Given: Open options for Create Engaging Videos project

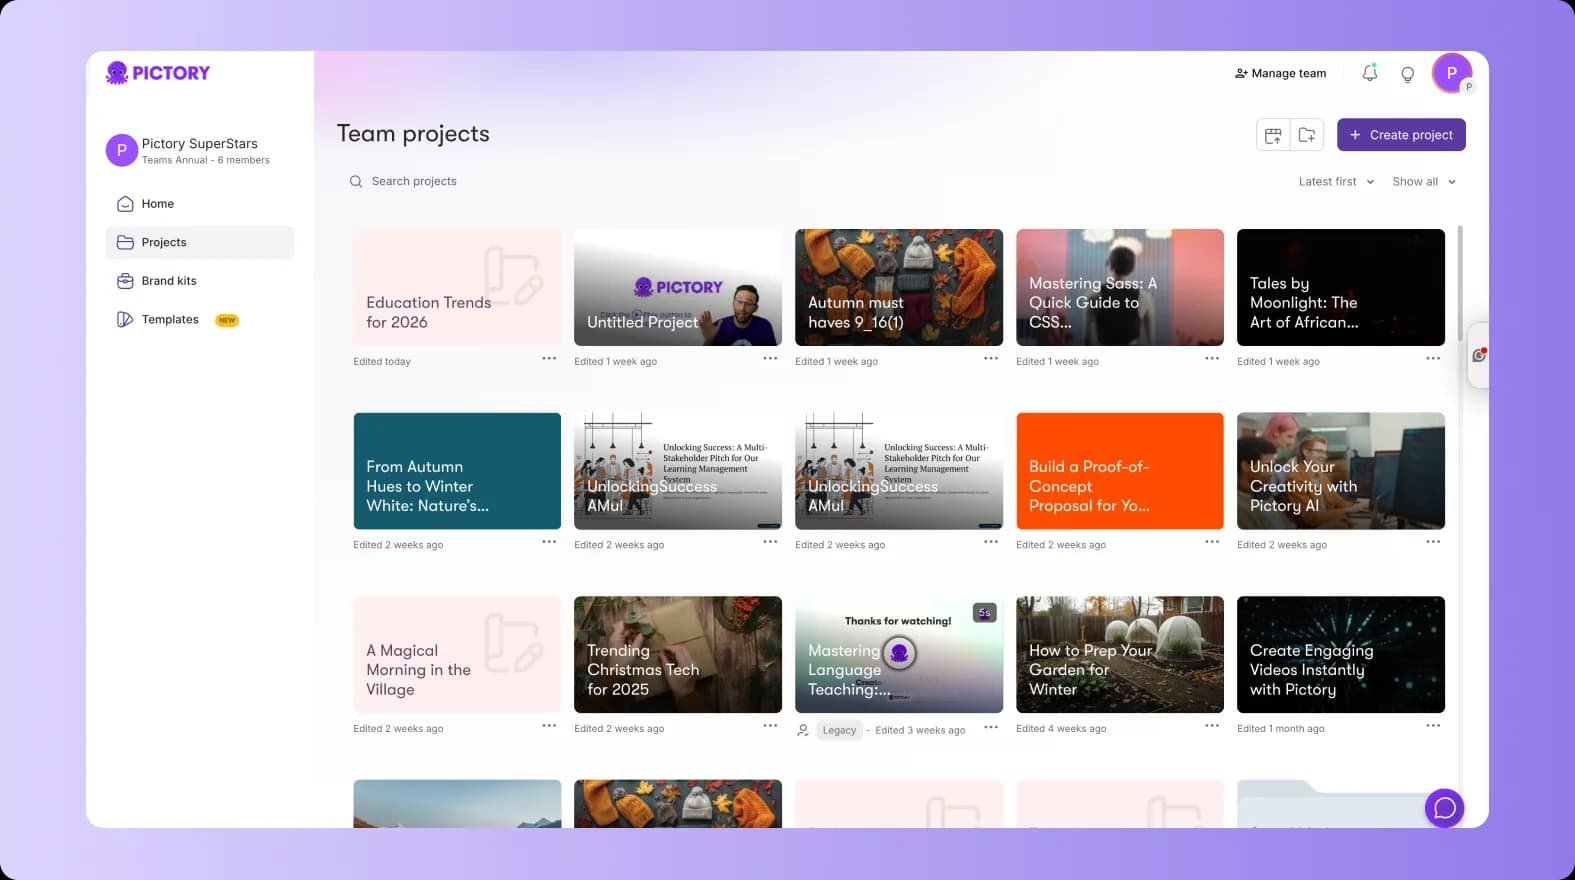Looking at the screenshot, I should click(1433, 726).
